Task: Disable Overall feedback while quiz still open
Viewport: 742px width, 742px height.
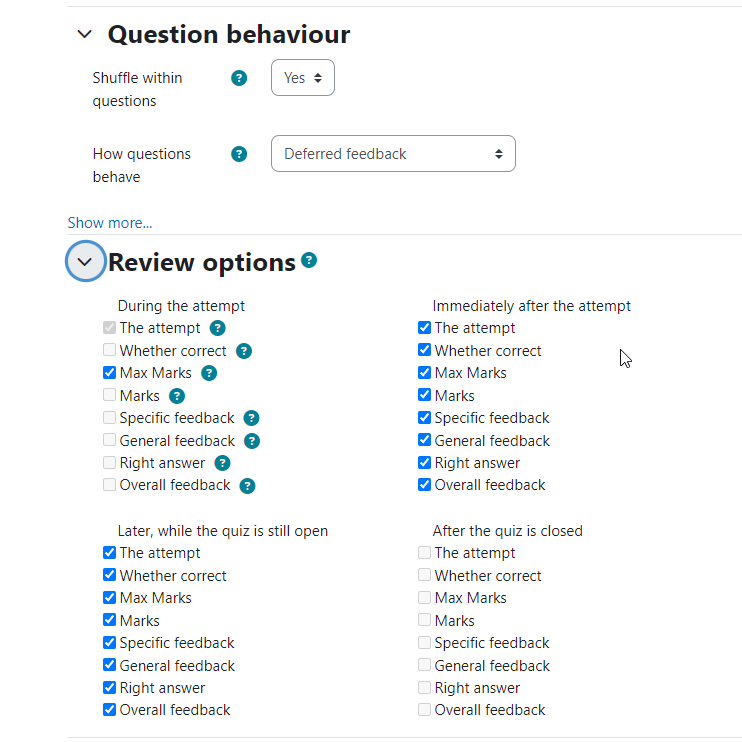Action: [109, 709]
